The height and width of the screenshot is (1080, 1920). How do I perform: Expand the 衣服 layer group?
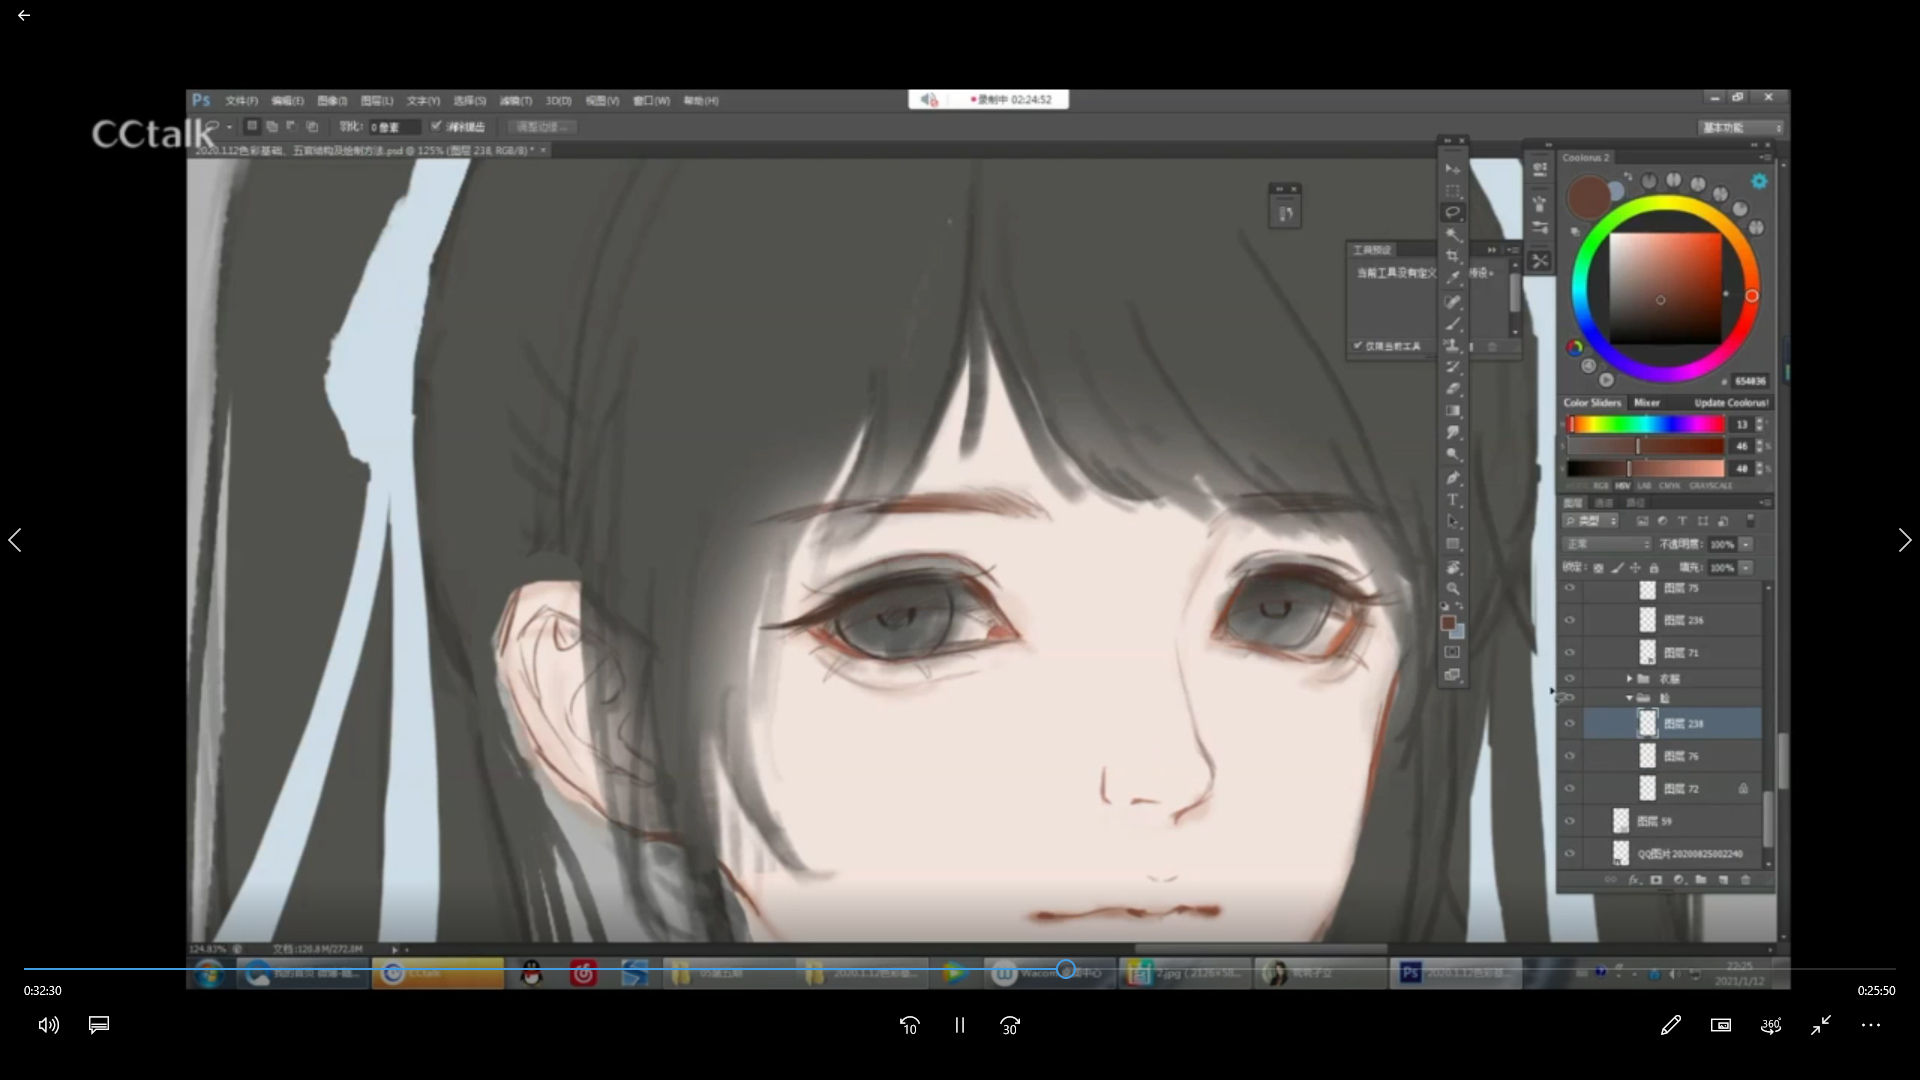[x=1629, y=678]
